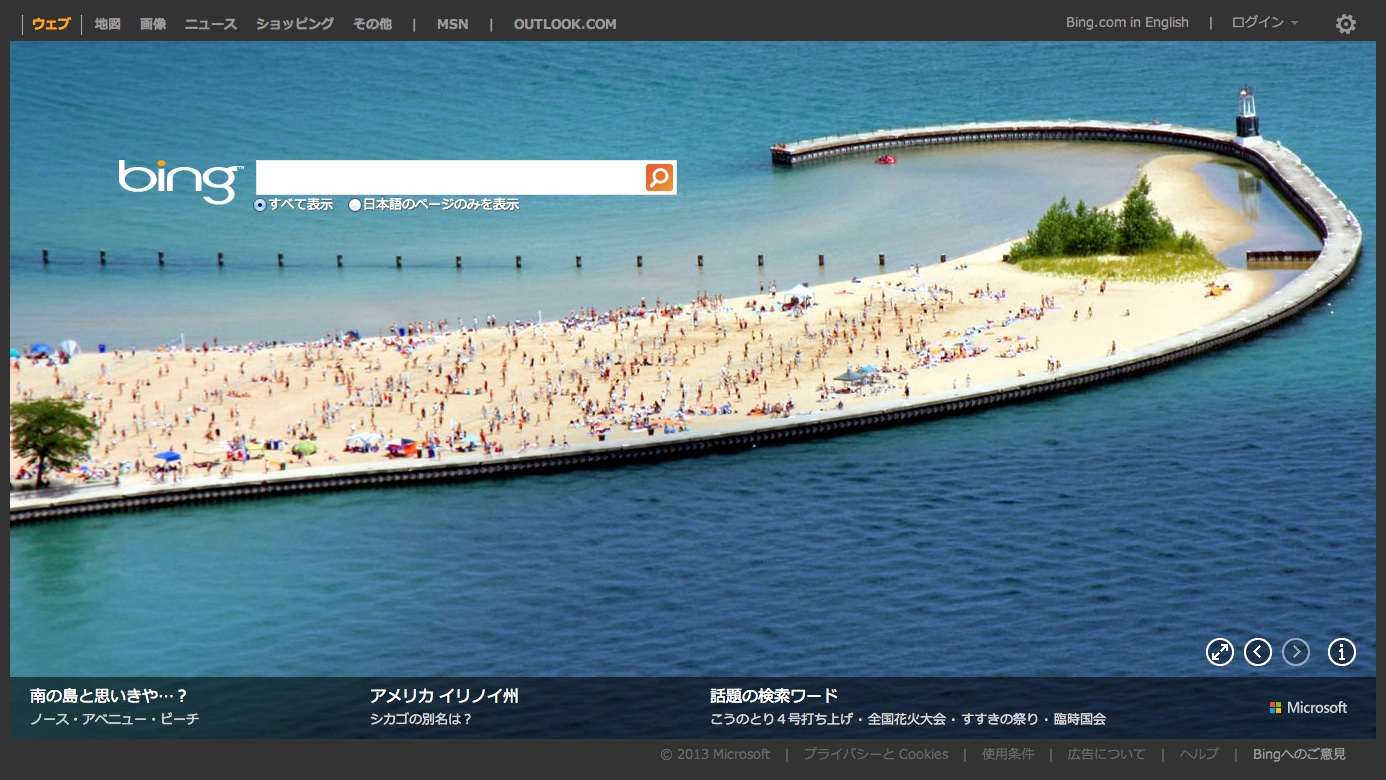The height and width of the screenshot is (780, 1386).
Task: Expand the ログイン dropdown
Action: click(x=1264, y=23)
